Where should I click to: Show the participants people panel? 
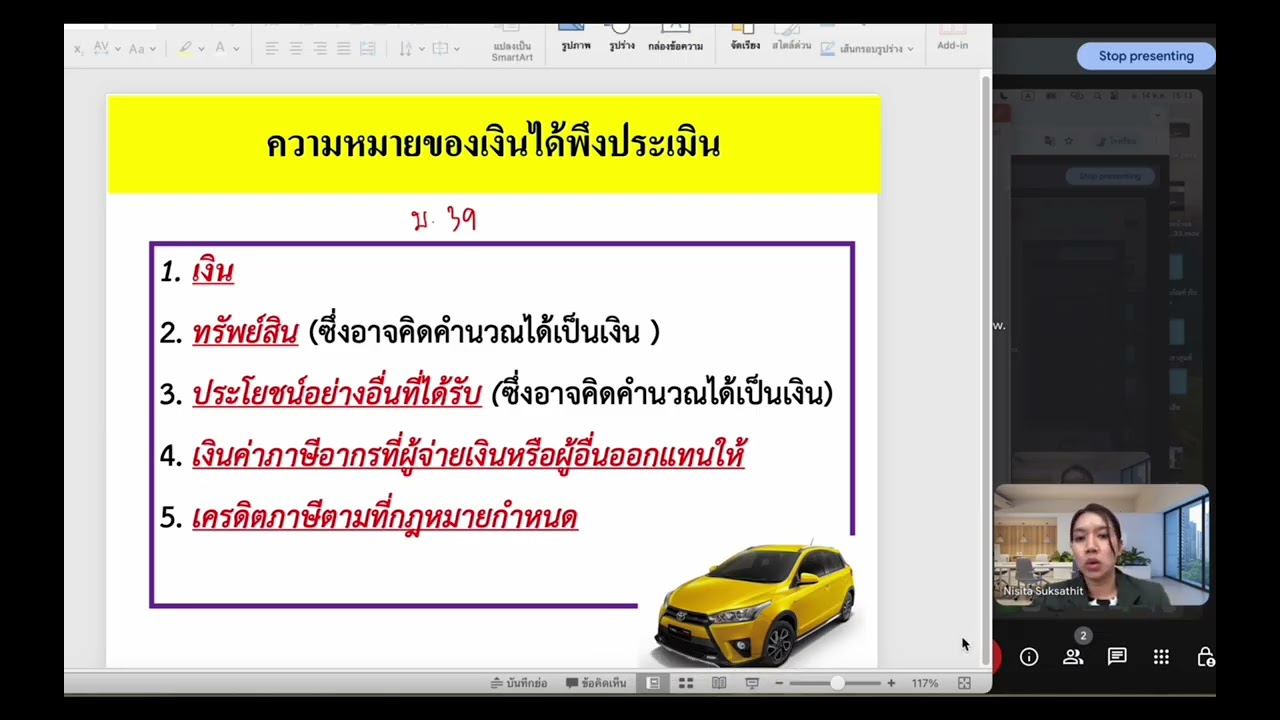coord(1073,657)
